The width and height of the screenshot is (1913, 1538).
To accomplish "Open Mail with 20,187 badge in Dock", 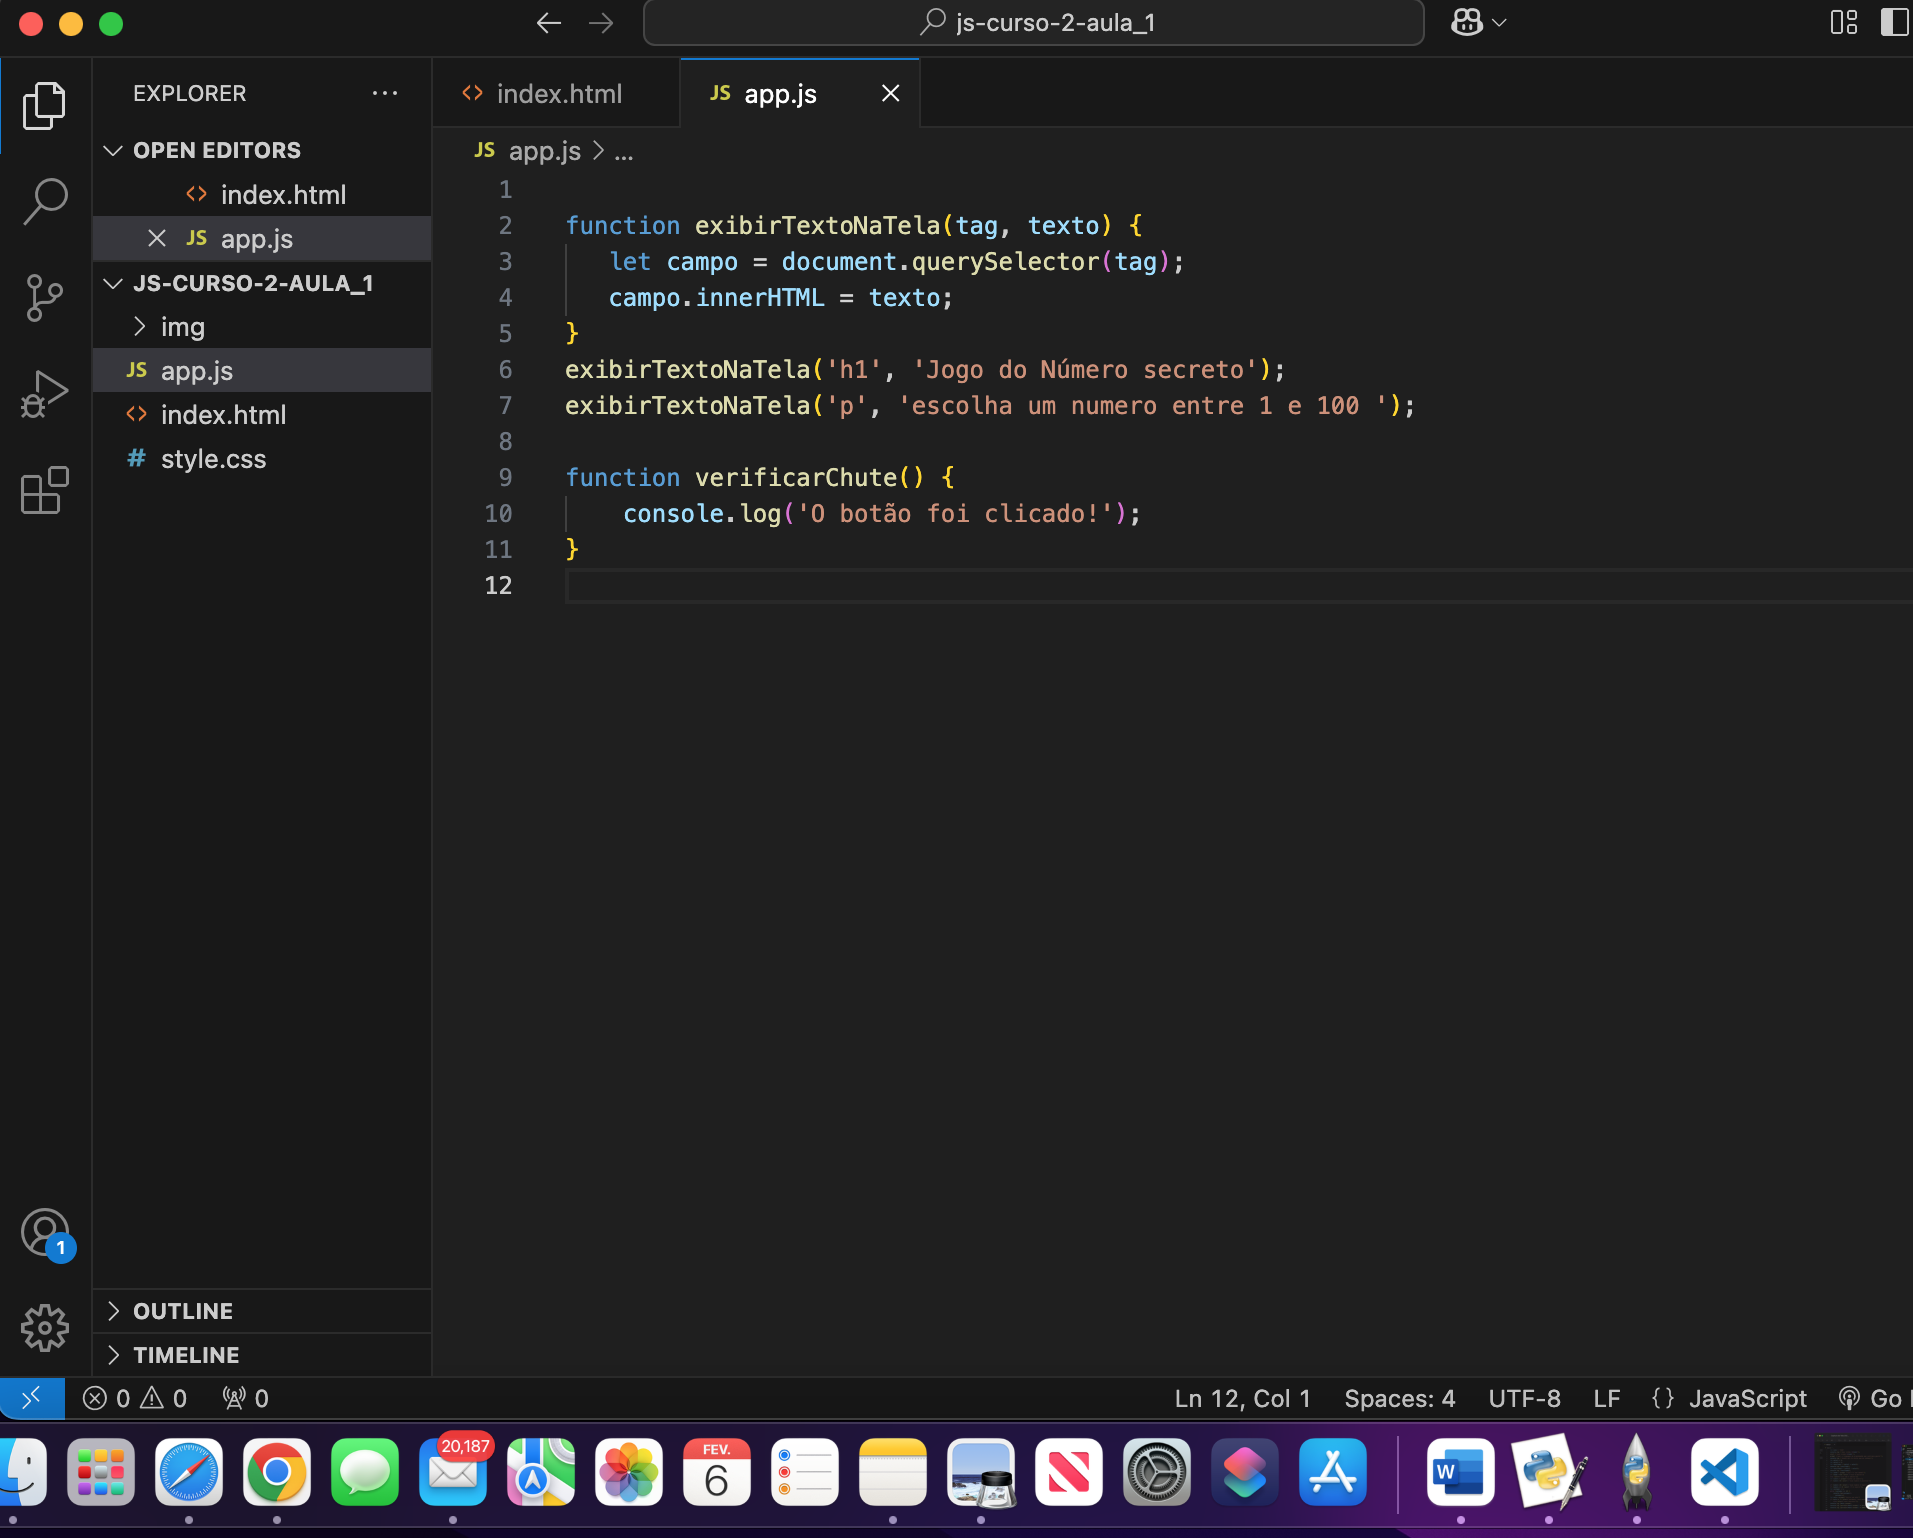I will (x=453, y=1472).
